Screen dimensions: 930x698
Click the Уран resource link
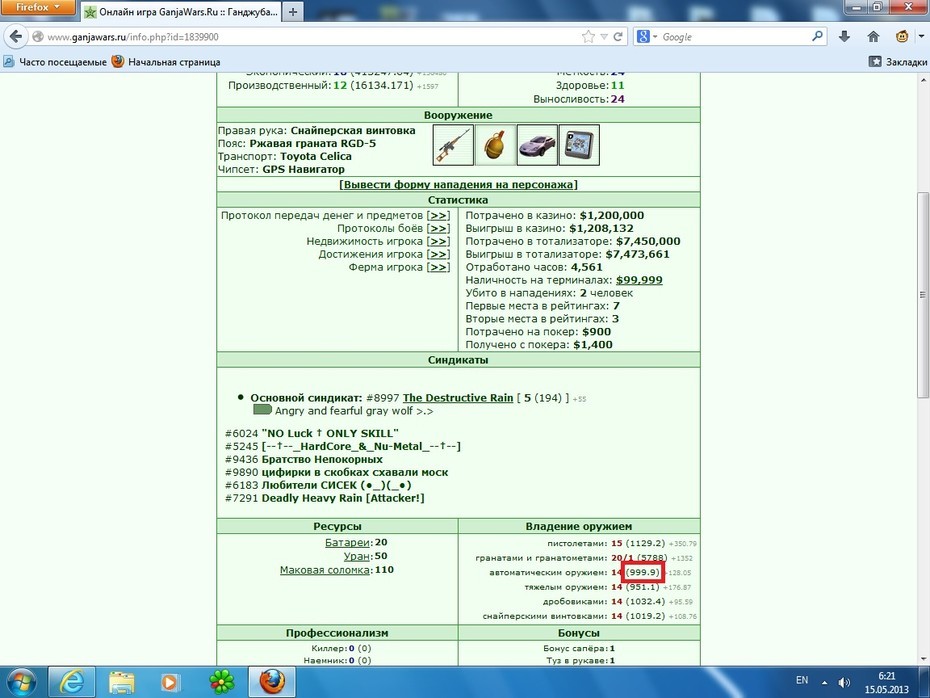(357, 556)
